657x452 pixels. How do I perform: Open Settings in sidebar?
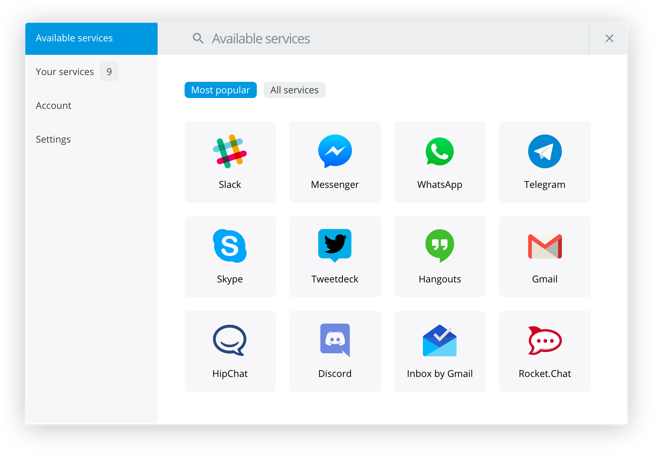pyautogui.click(x=91, y=139)
